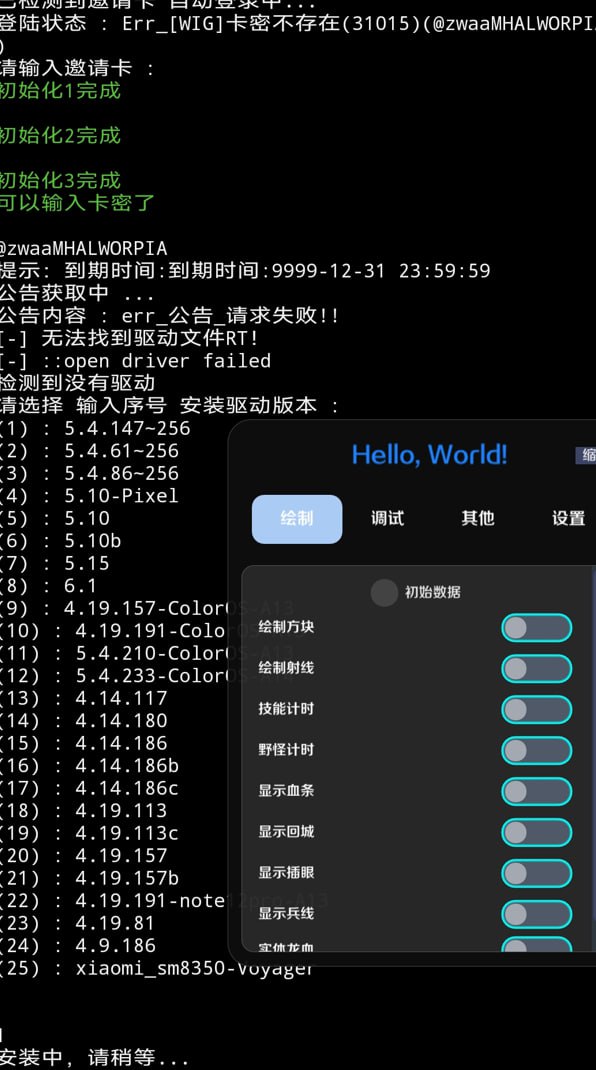This screenshot has height=1070, width=596.
Task: Click the ::open driver failed line
Action: pyautogui.click(x=135, y=360)
